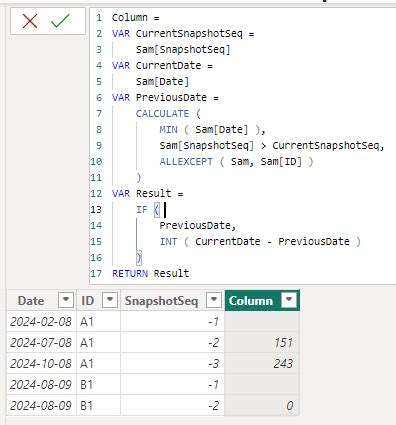Click the Column value 243
396x425 pixels.
coord(262,364)
